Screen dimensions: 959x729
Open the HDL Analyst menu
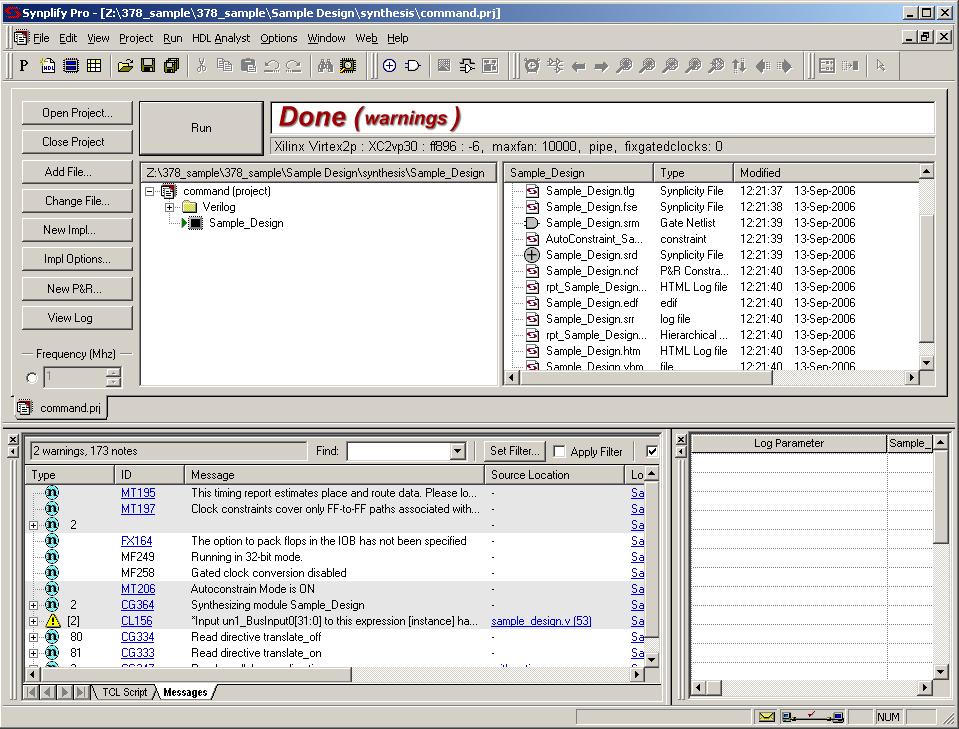tap(221, 38)
